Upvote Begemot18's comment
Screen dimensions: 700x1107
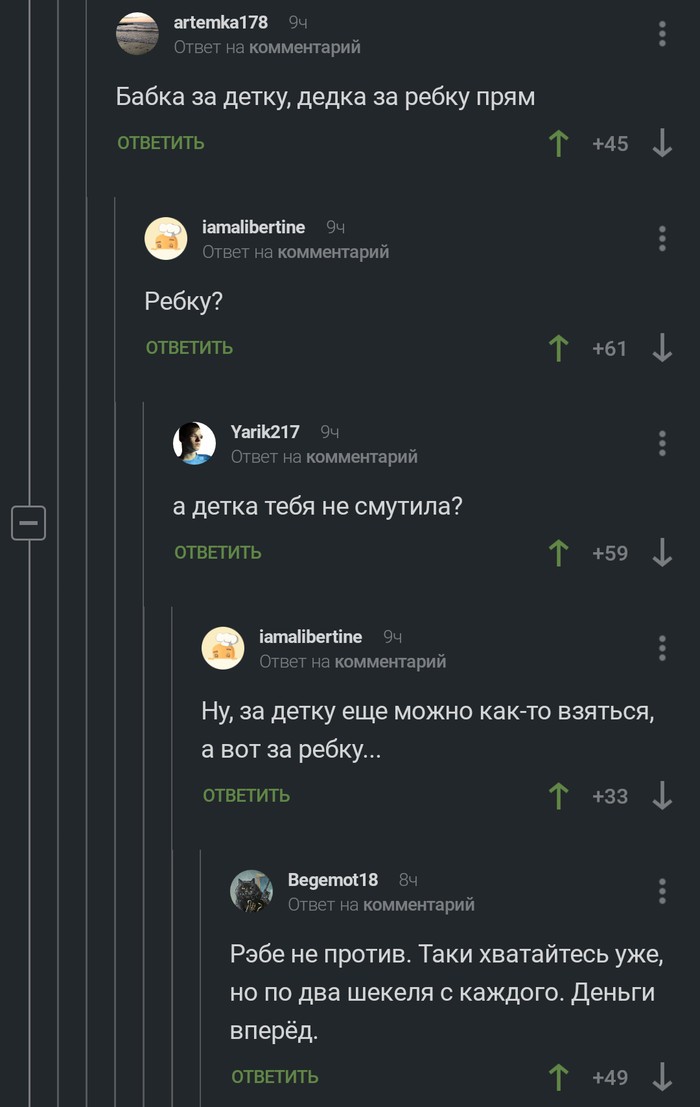click(559, 1077)
